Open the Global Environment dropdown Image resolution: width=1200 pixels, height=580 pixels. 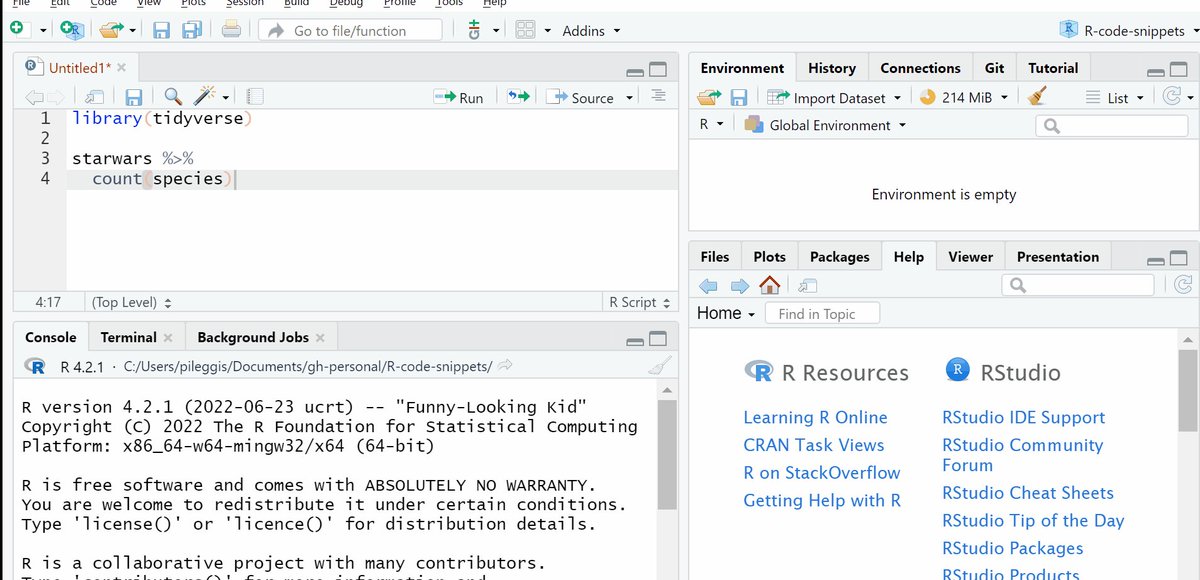point(825,125)
